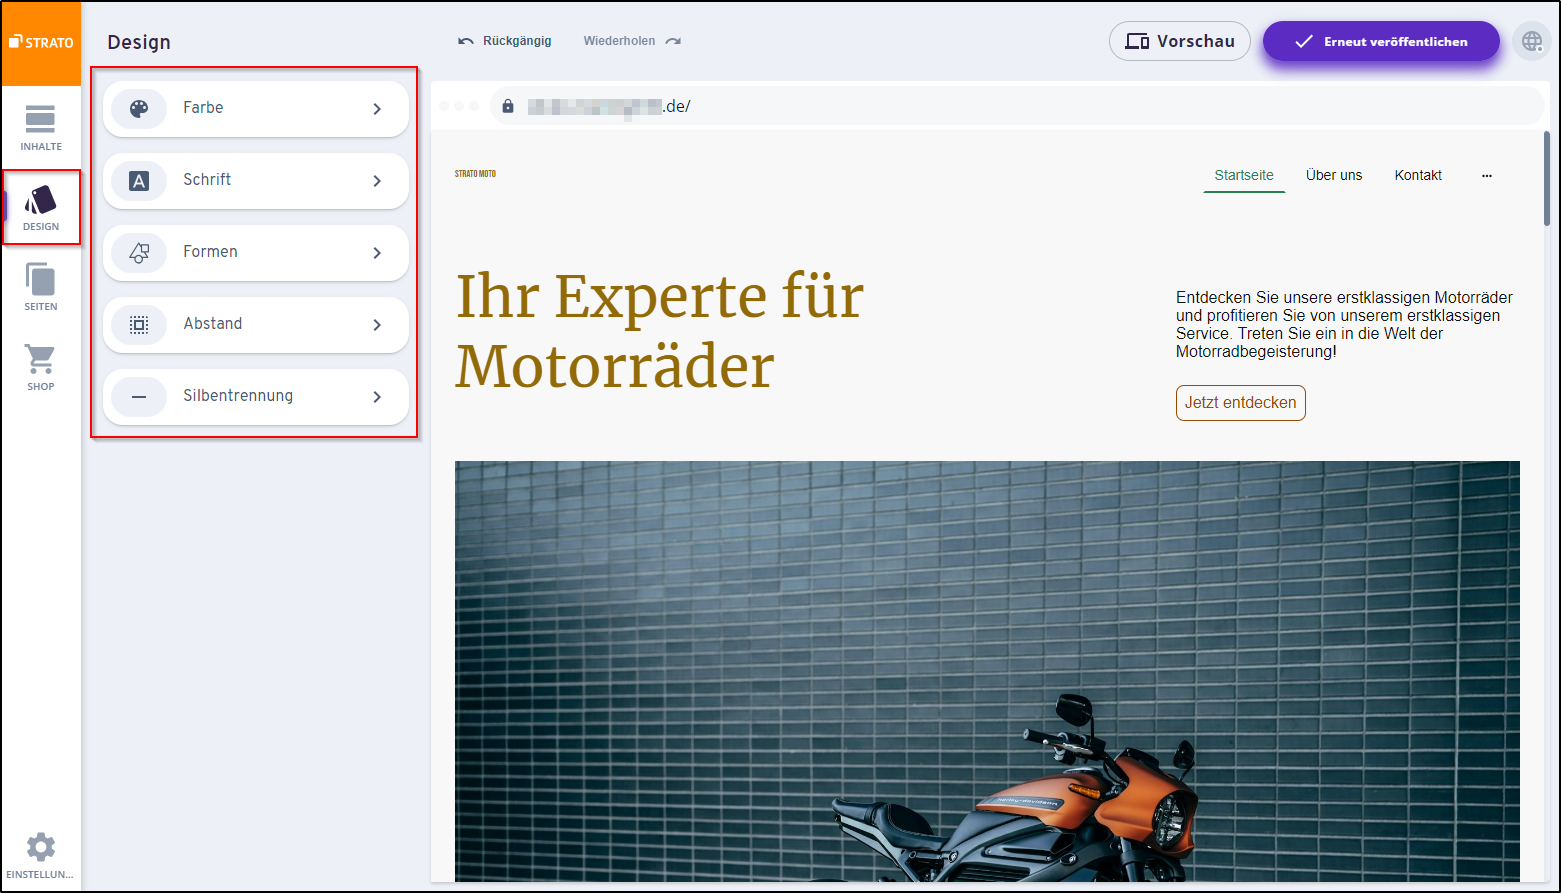Trigger Rückgängig to undo changes
Image resolution: width=1561 pixels, height=893 pixels.
click(x=505, y=41)
